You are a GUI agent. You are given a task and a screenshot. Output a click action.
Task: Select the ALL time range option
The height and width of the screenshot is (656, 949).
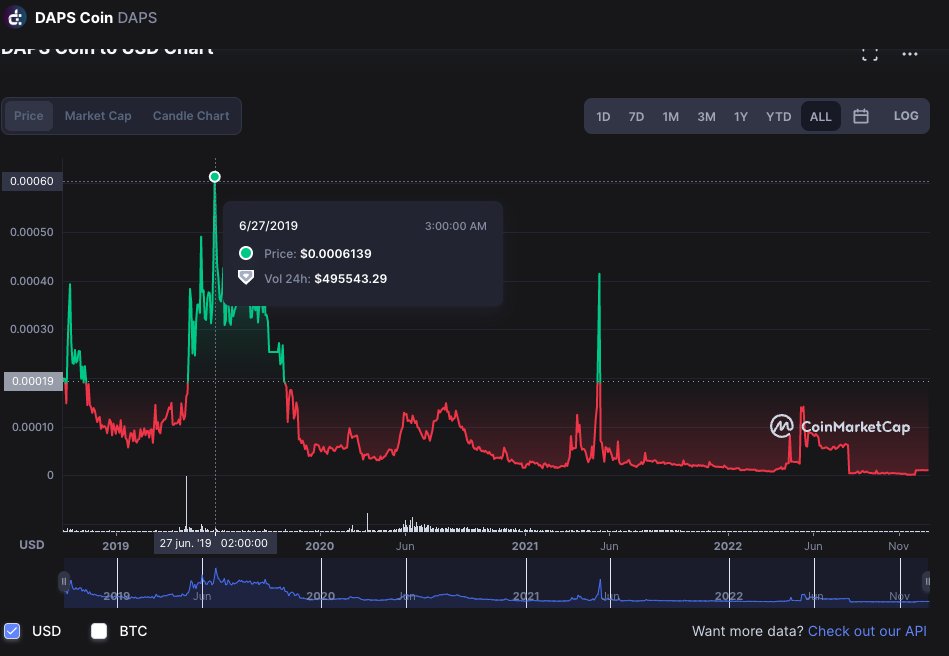(x=820, y=116)
